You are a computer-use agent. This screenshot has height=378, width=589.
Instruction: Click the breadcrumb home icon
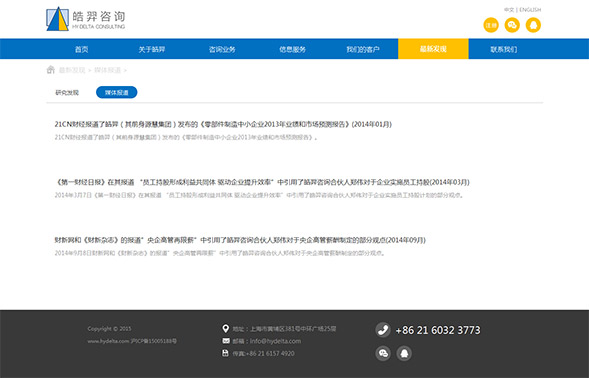51,70
